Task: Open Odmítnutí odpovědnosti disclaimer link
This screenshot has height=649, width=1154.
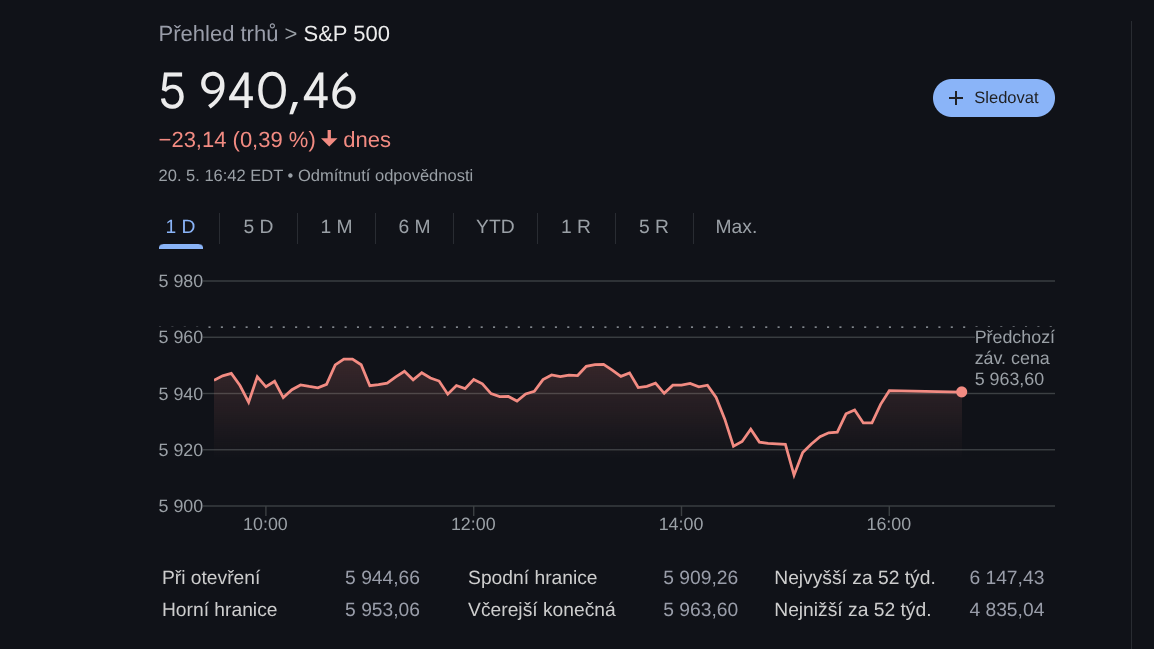Action: (386, 176)
